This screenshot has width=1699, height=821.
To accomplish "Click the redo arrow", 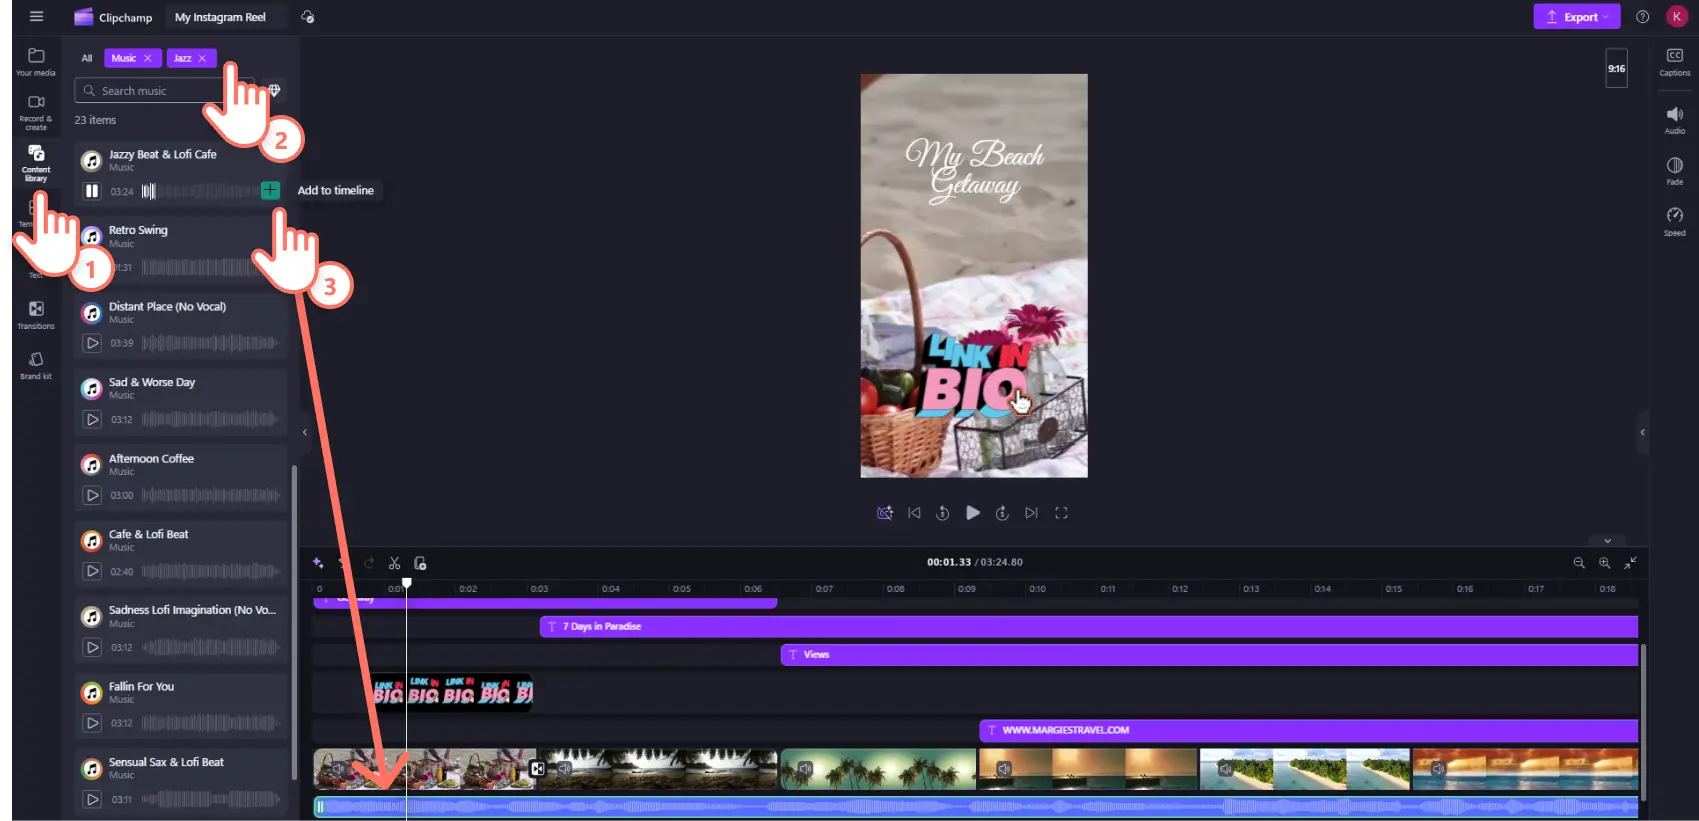I will pos(369,563).
